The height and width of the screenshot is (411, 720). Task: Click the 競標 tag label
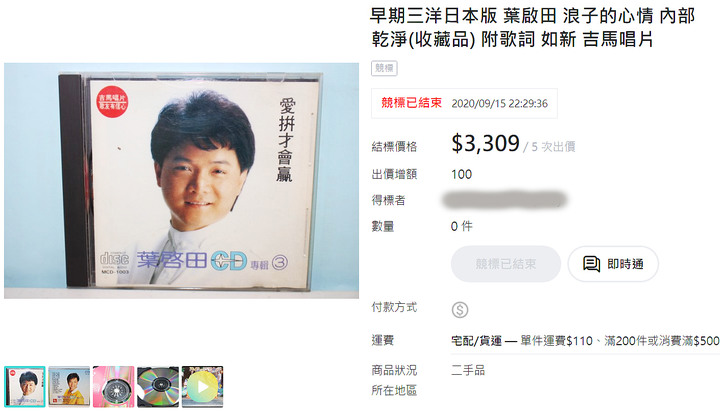(384, 68)
